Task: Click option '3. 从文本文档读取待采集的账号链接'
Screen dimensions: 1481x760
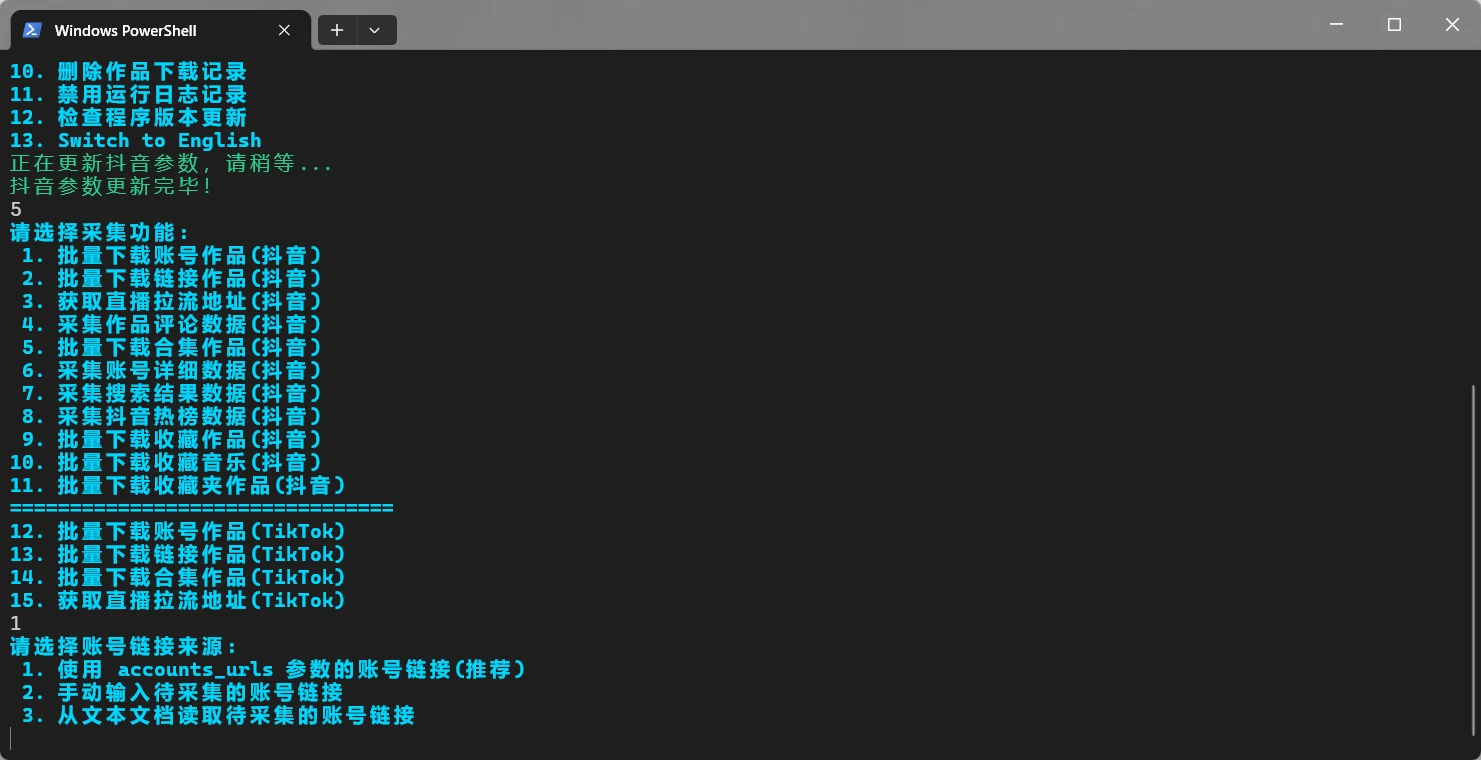Action: [218, 716]
